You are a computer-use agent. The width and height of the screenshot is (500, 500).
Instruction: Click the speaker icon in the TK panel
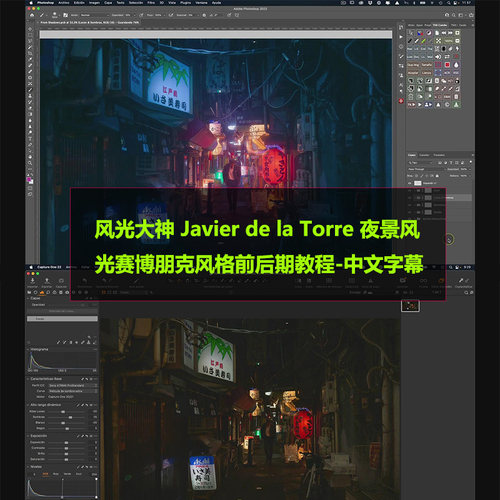438,57
